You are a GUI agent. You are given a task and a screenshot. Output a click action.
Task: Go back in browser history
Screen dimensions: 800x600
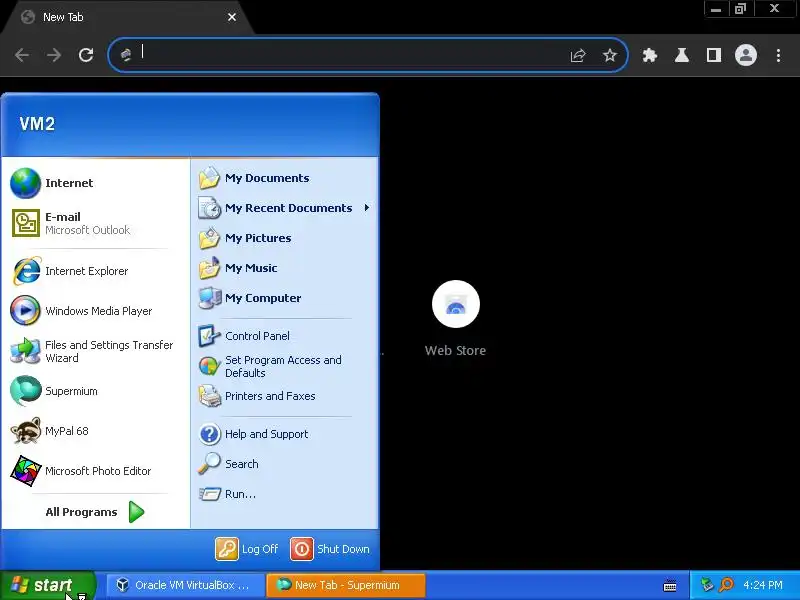[22, 55]
